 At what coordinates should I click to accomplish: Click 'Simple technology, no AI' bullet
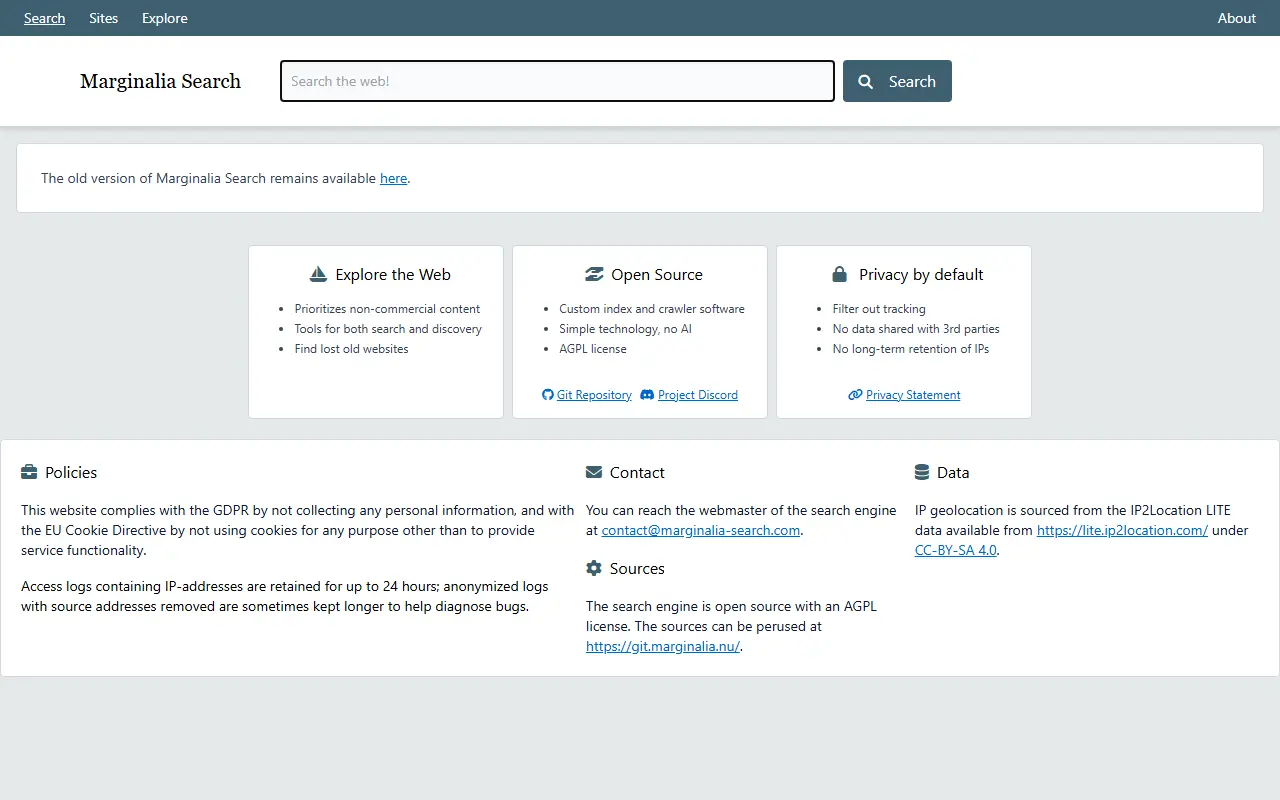[625, 329]
